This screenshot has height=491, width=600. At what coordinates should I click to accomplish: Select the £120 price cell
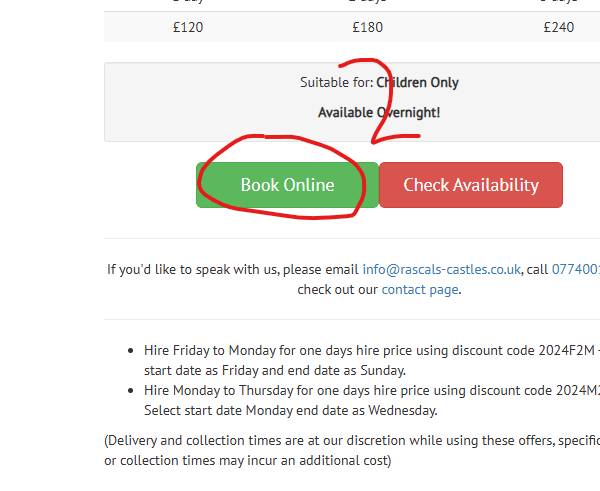pyautogui.click(x=187, y=27)
